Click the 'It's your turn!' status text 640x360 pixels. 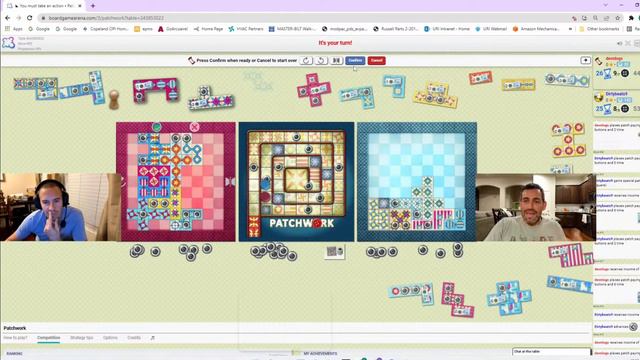click(x=335, y=43)
